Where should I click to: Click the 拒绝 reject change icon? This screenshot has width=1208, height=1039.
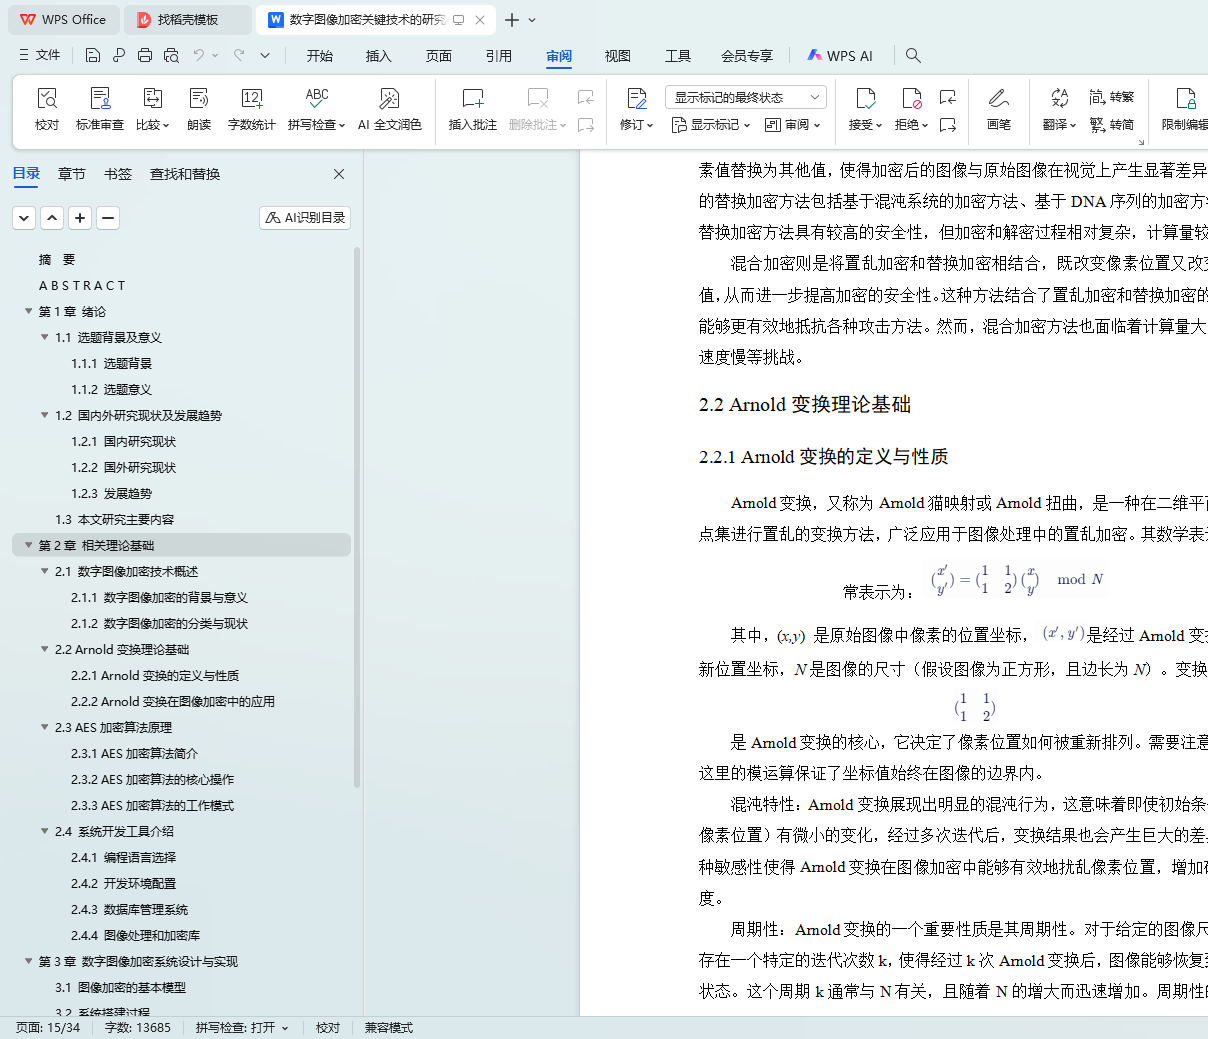[x=911, y=98]
